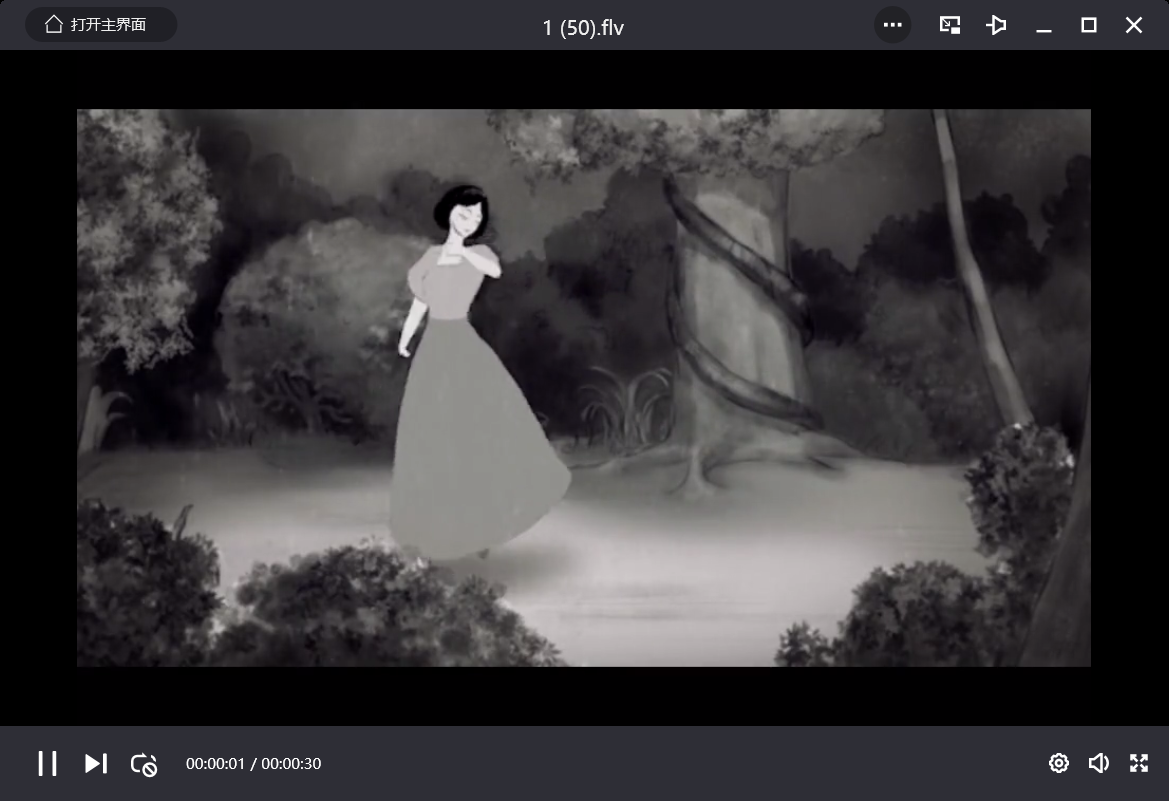Open the main interface home button
This screenshot has width=1169, height=801.
[x=101, y=25]
